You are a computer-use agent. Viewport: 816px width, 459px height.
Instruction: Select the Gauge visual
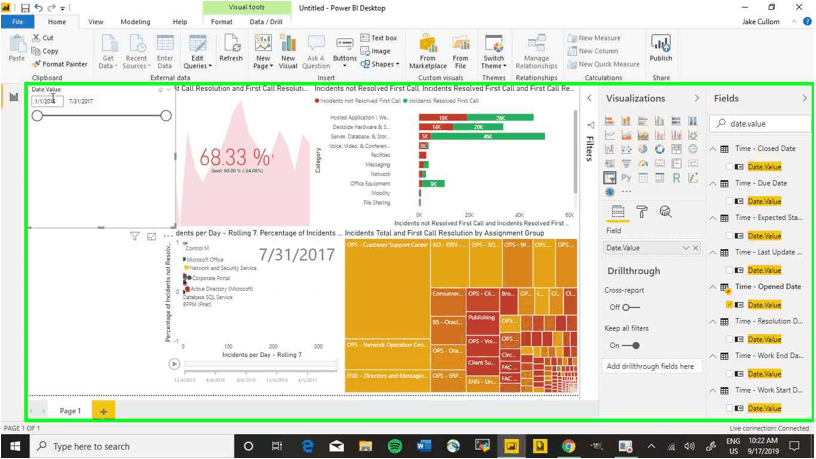(x=643, y=163)
